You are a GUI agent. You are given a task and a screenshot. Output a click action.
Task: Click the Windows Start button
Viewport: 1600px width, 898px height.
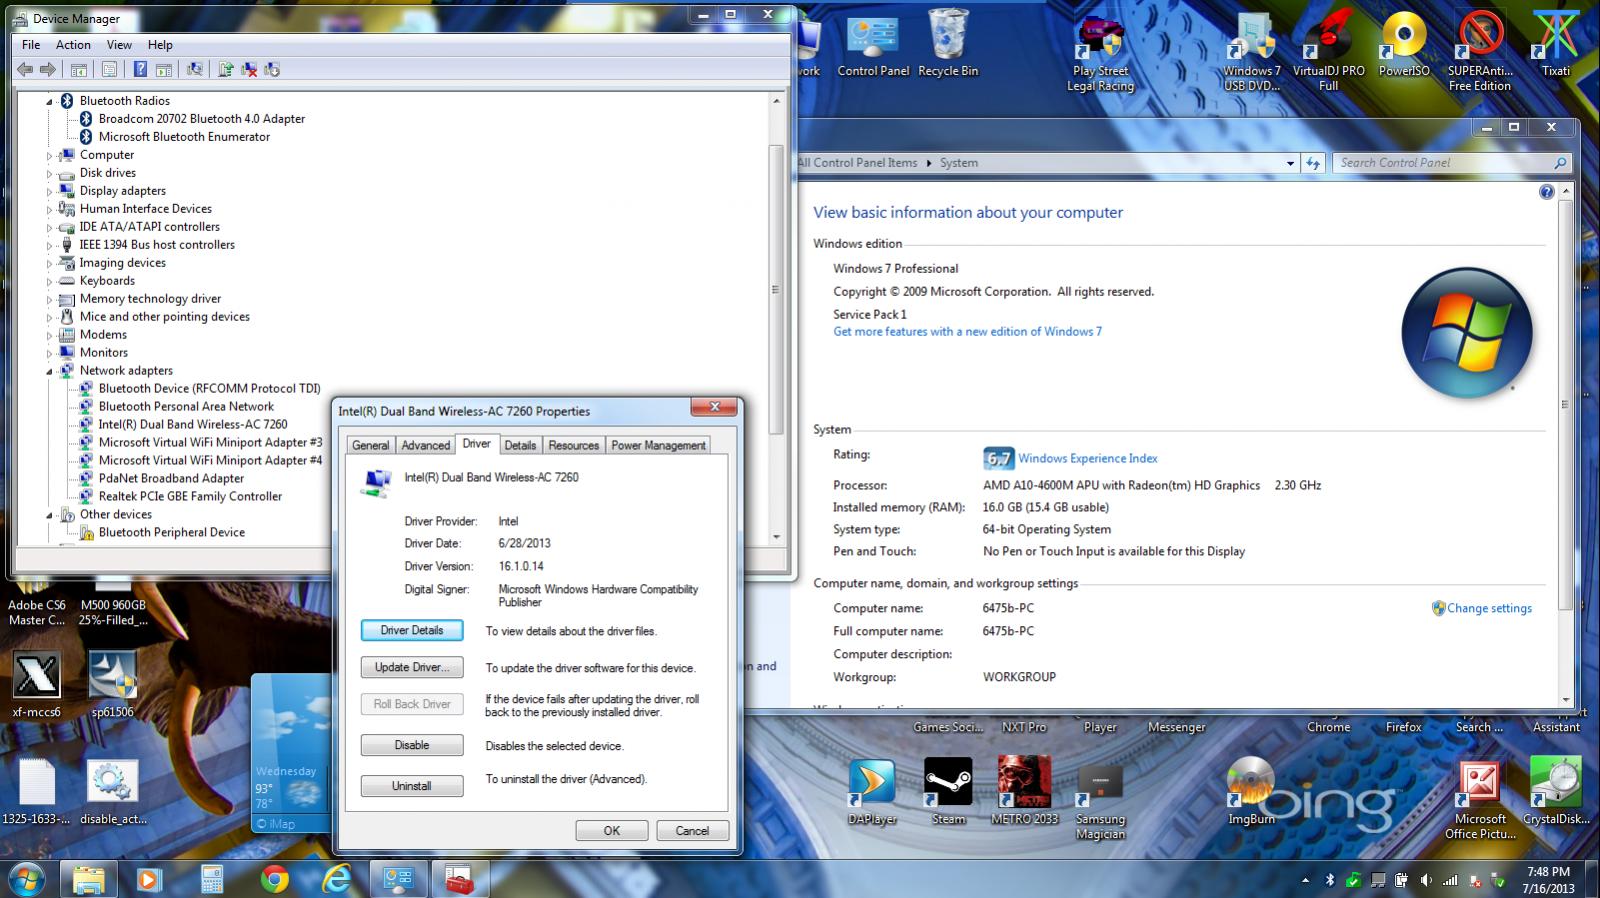[27, 879]
